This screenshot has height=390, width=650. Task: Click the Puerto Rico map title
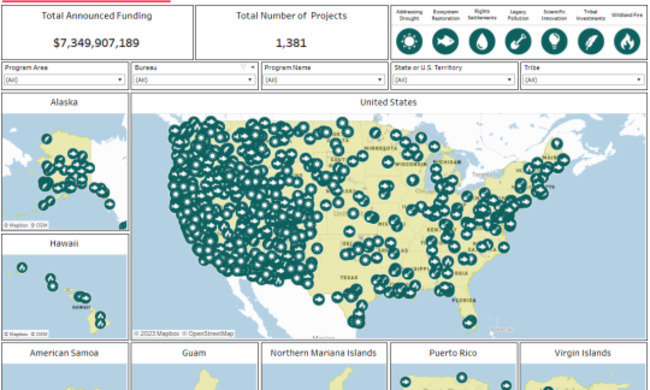click(x=453, y=353)
